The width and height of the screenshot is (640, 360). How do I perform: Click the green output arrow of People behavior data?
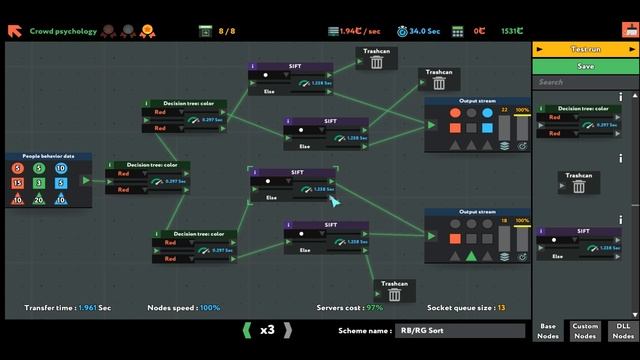coord(86,180)
